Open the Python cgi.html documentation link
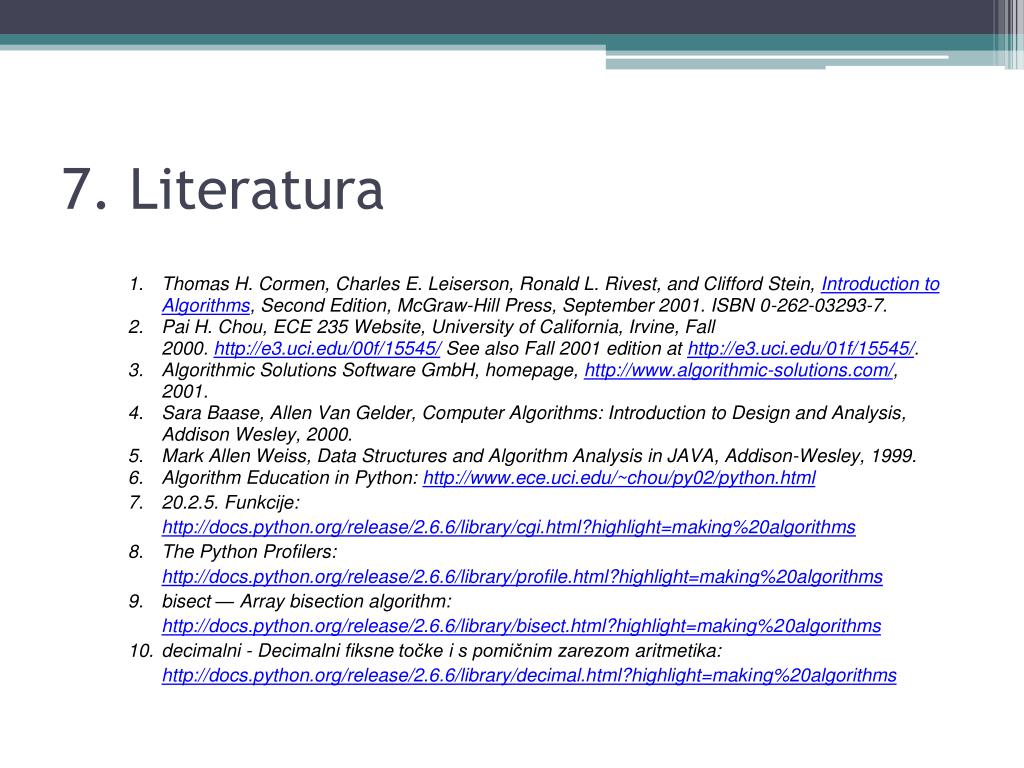 [x=509, y=527]
